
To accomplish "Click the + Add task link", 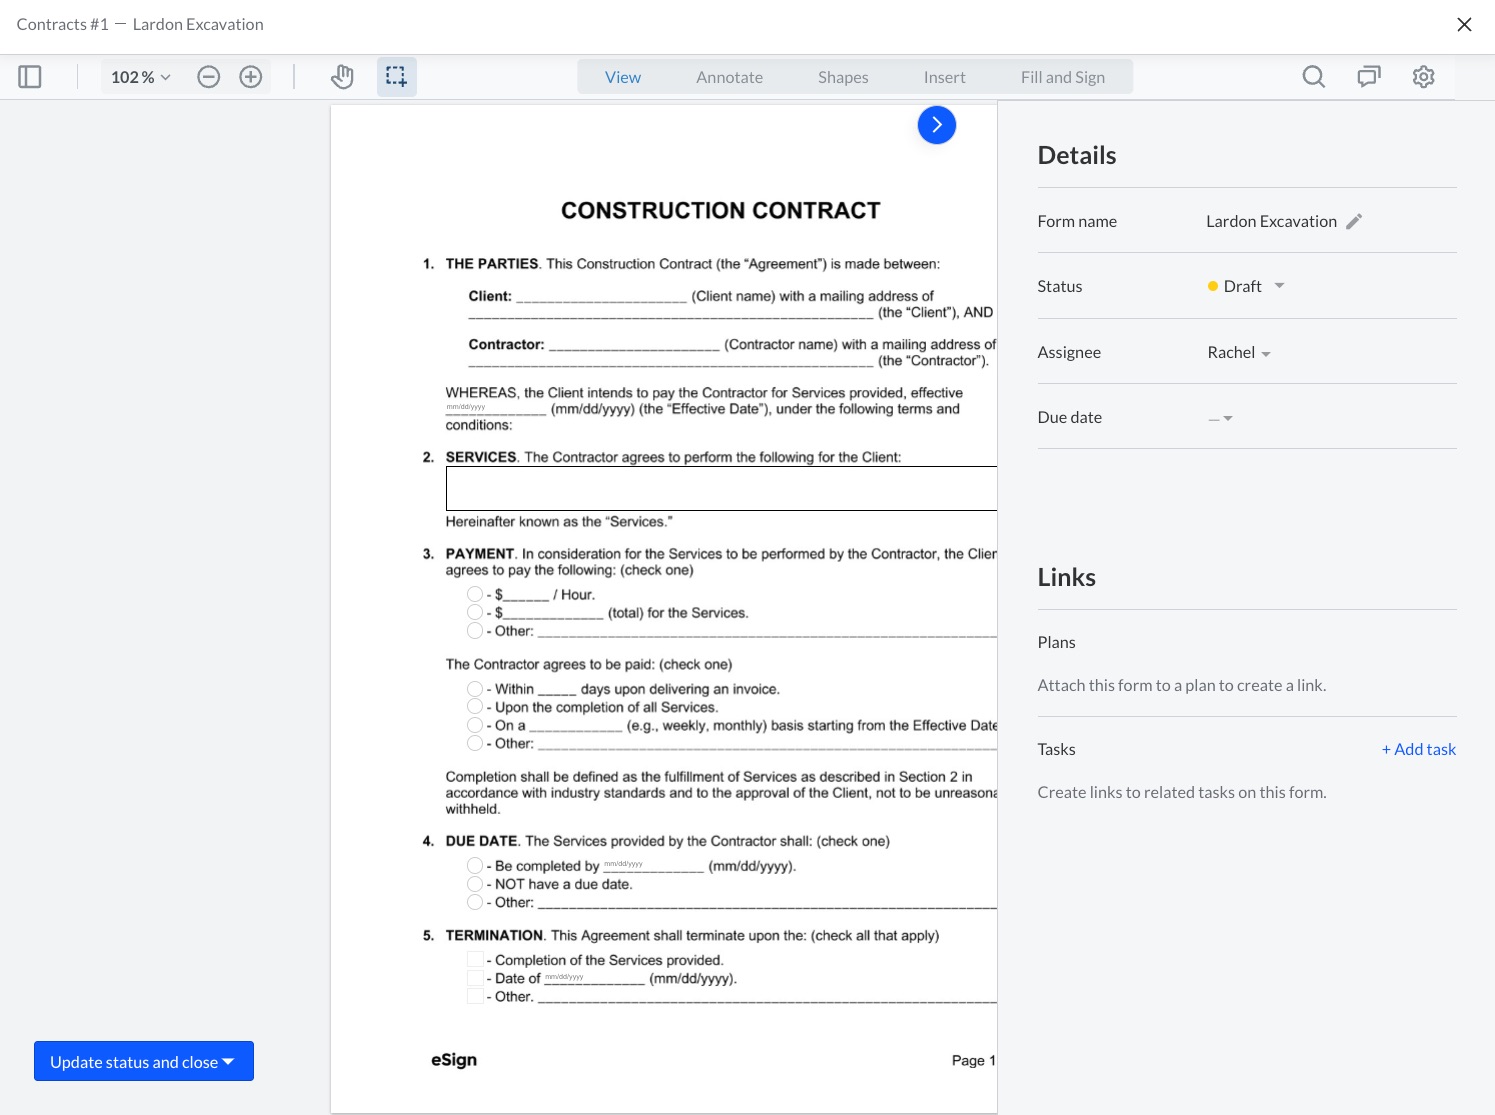I will pyautogui.click(x=1419, y=749).
